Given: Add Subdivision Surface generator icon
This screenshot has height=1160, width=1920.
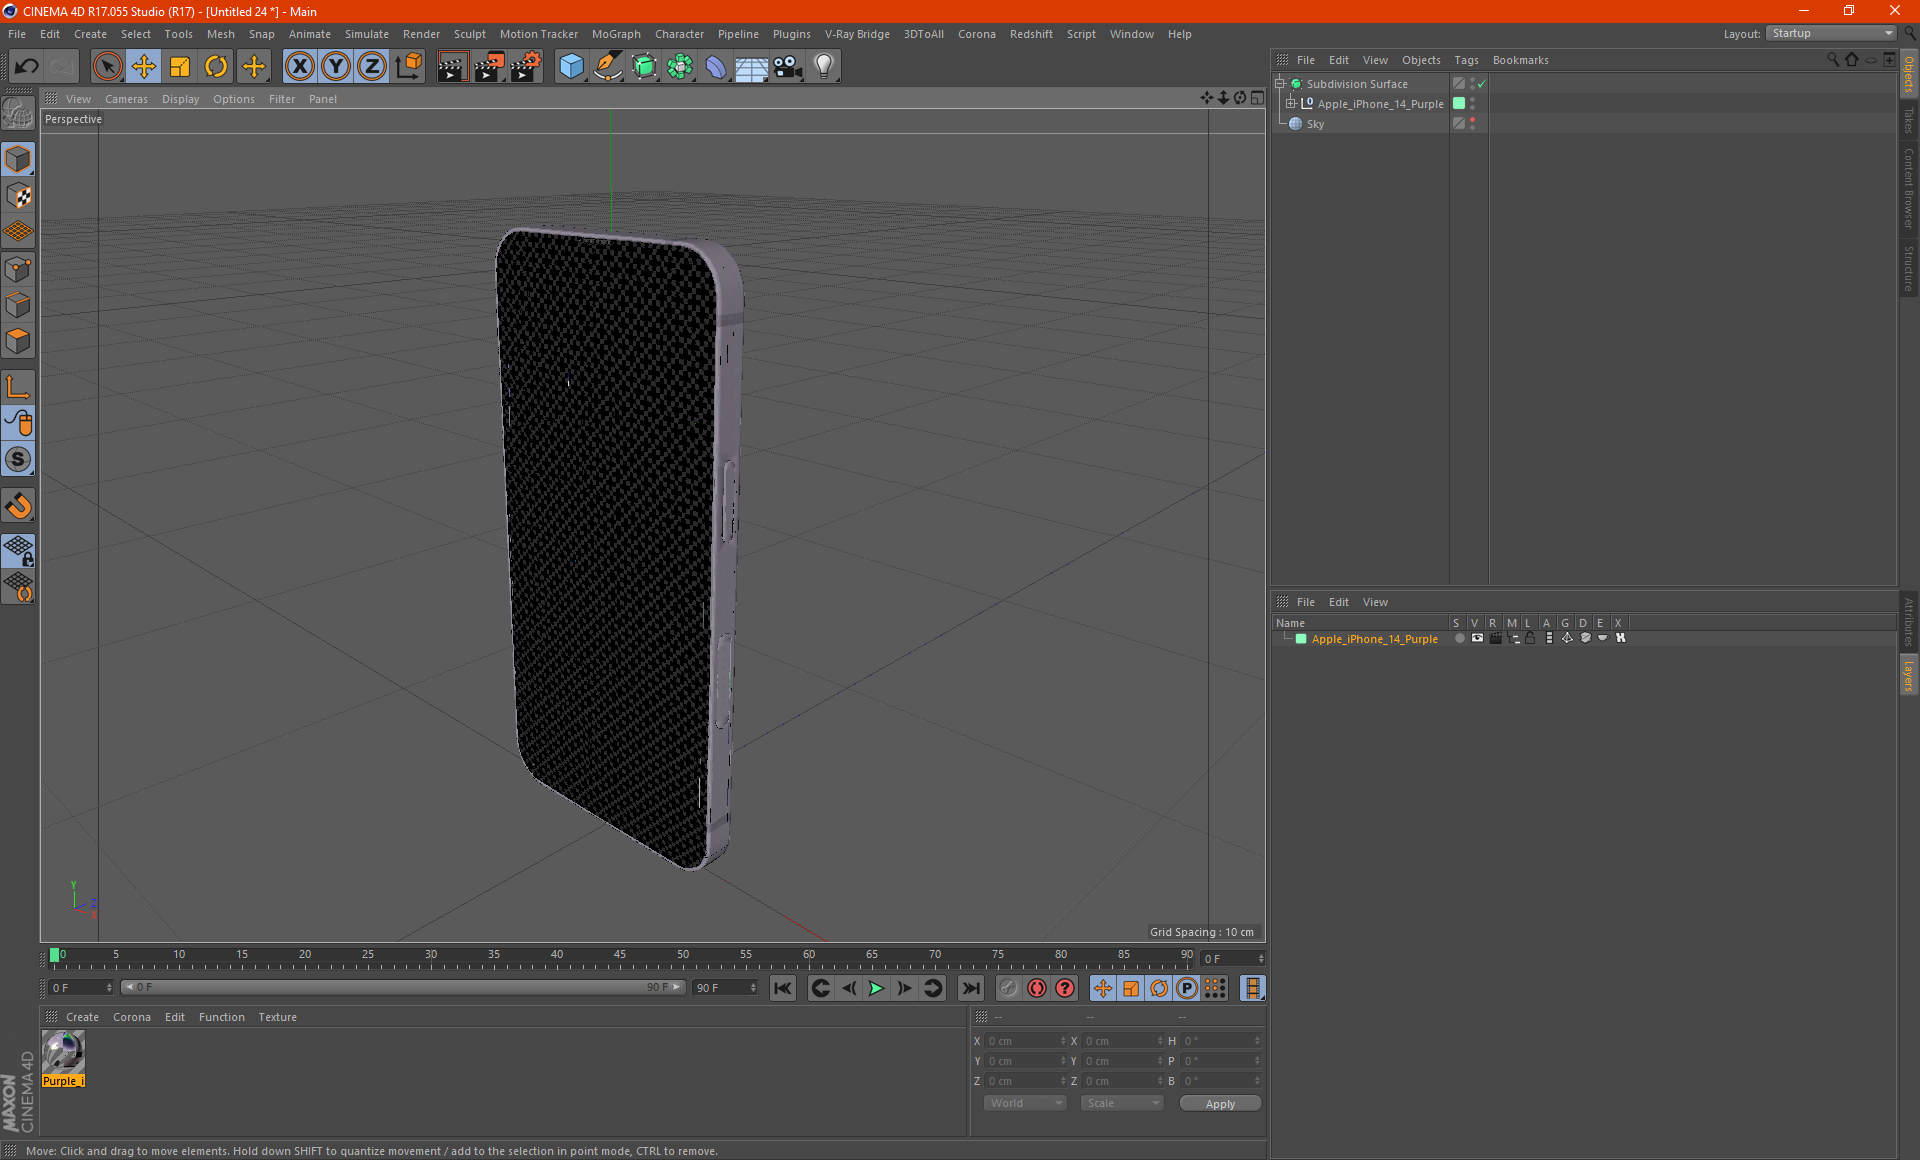Looking at the screenshot, I should point(645,67).
